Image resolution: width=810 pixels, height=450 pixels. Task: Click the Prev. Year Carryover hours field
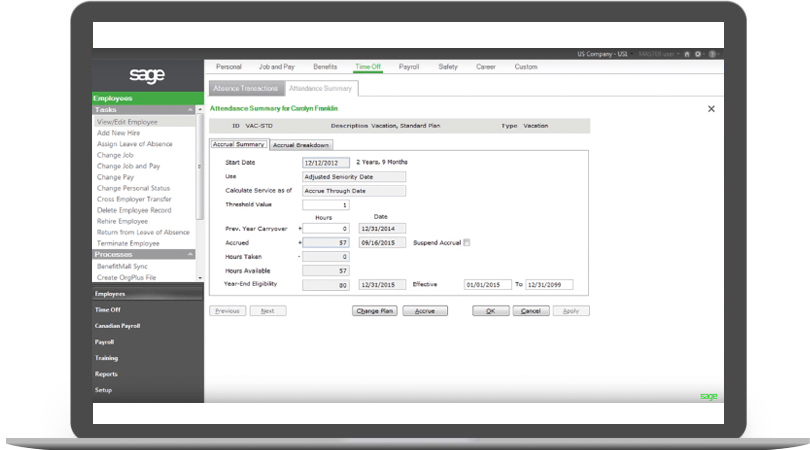click(326, 229)
